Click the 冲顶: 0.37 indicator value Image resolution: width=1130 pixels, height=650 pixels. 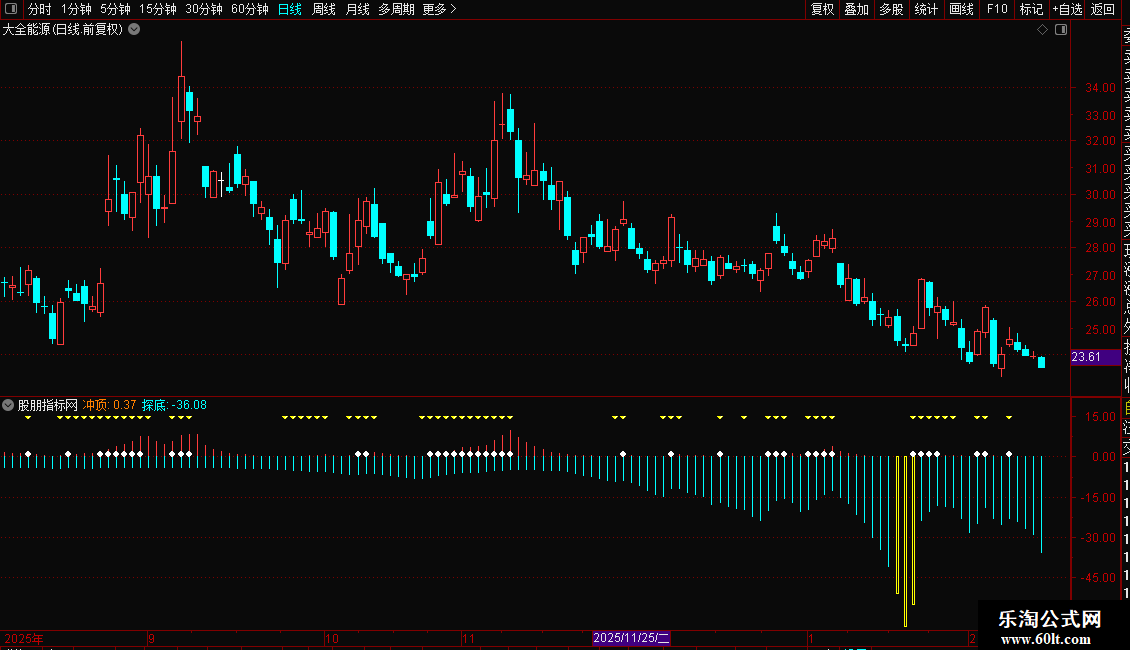point(110,405)
